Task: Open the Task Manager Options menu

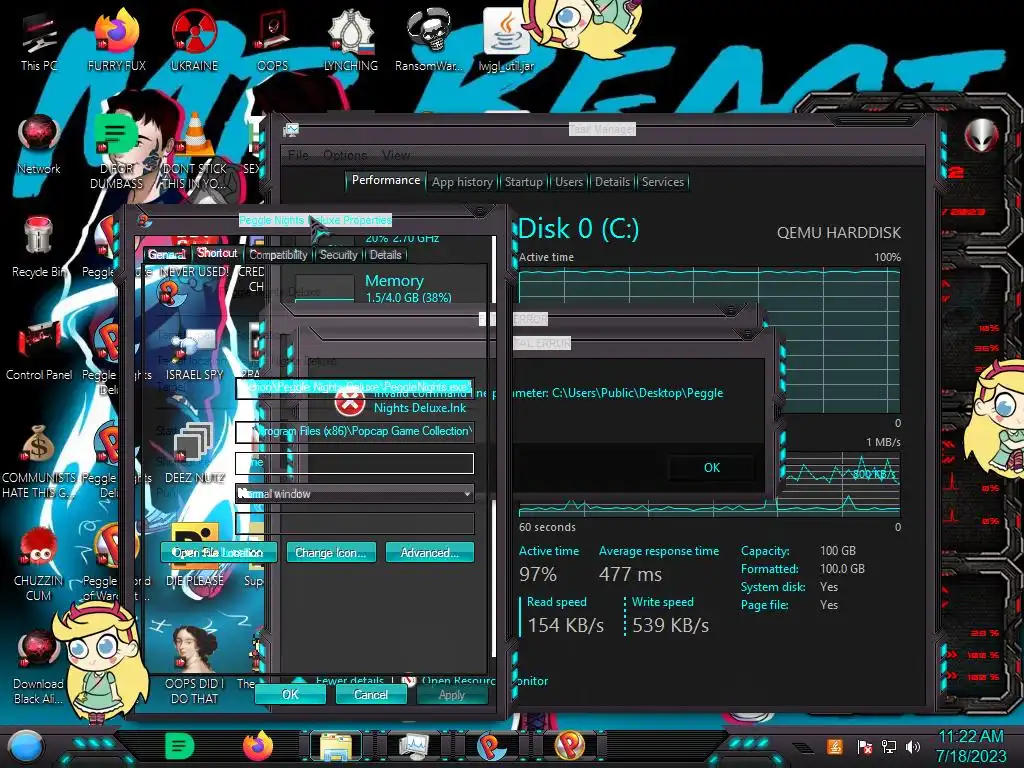Action: [345, 155]
